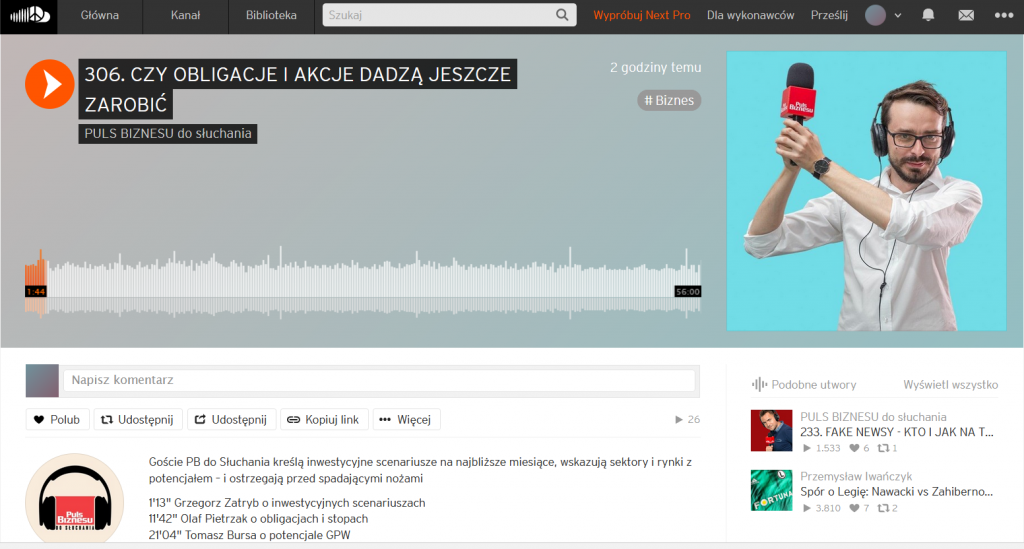Open the Puls Biznesu headphones avatar

(x=74, y=499)
